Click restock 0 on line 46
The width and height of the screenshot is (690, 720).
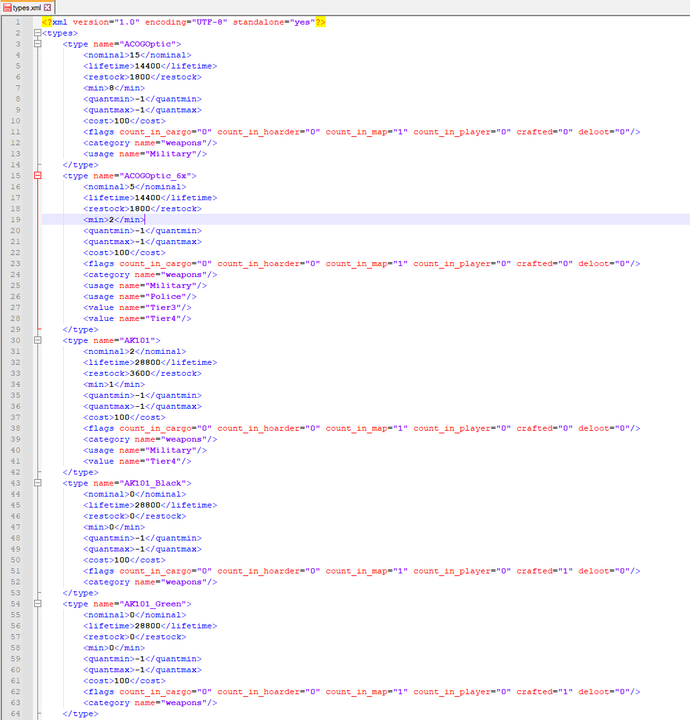(135, 516)
